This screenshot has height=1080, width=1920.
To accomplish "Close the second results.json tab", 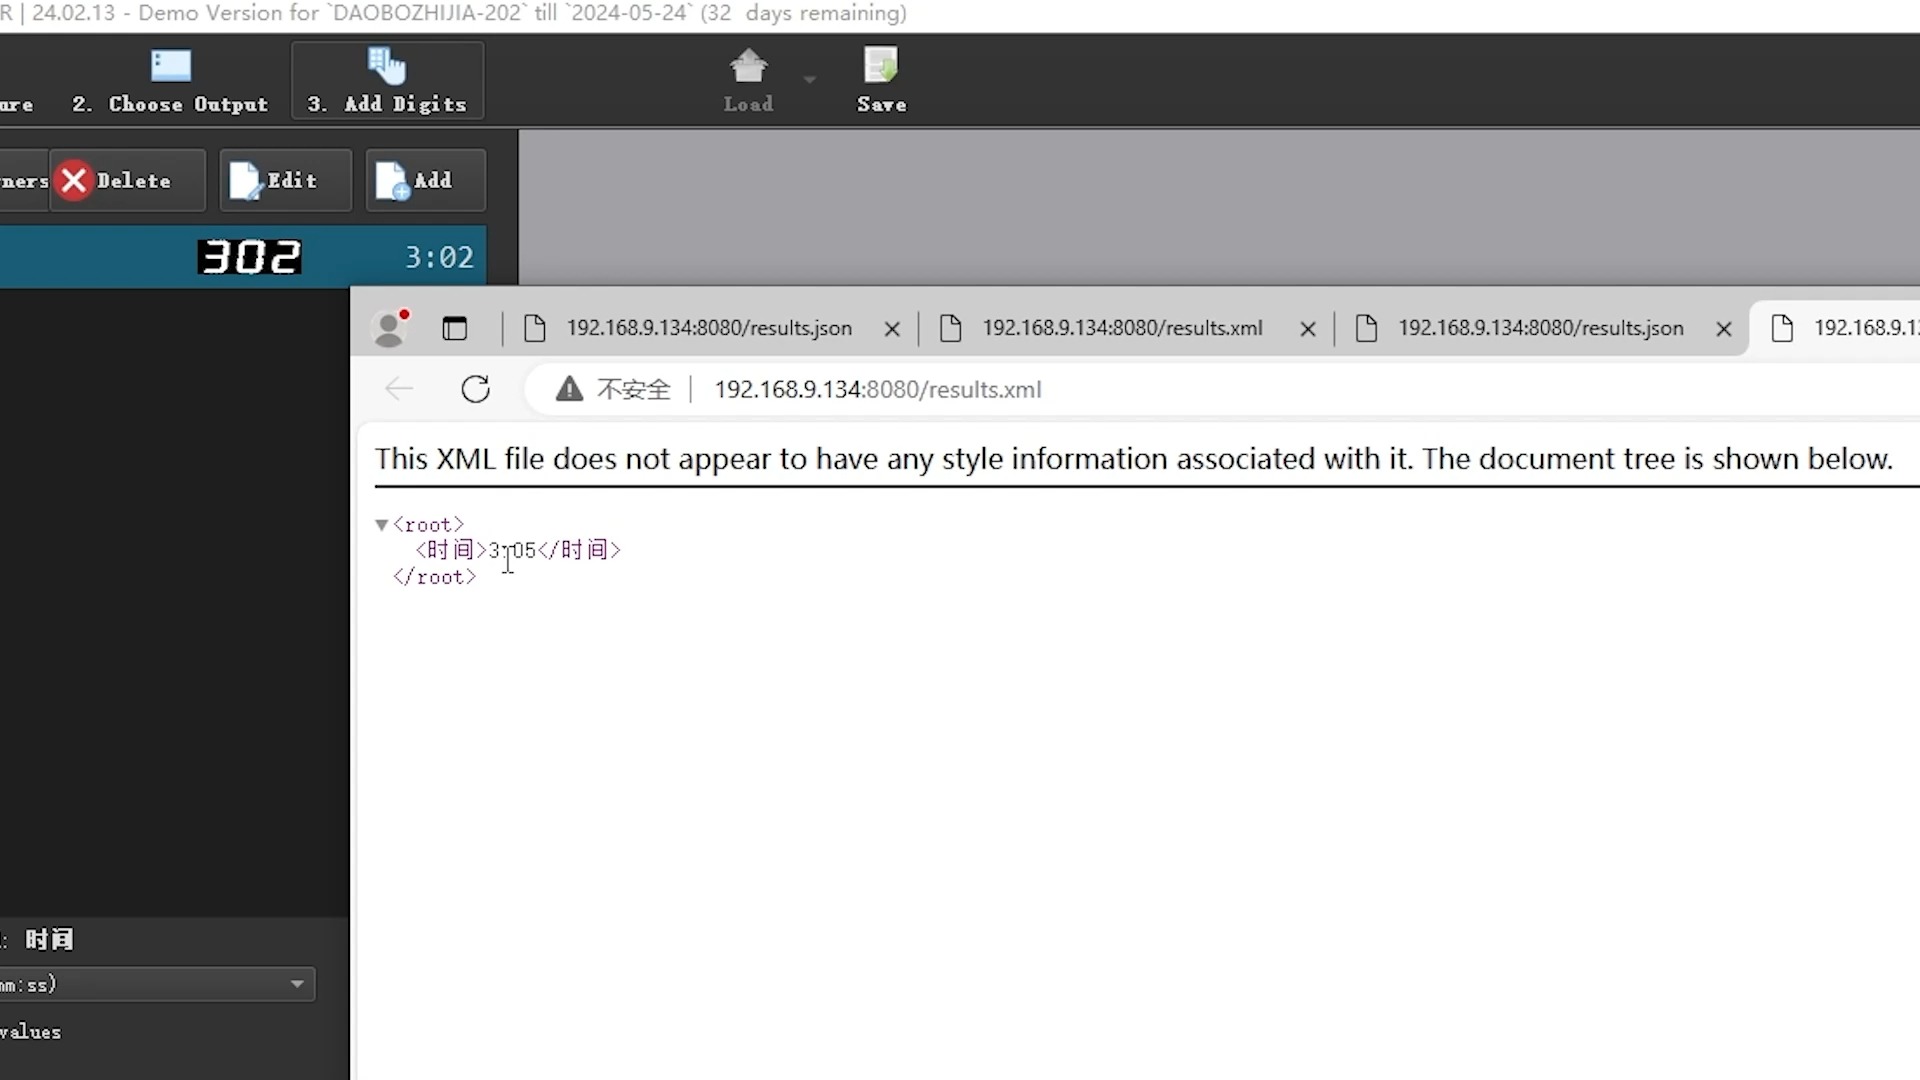I will [1723, 329].
